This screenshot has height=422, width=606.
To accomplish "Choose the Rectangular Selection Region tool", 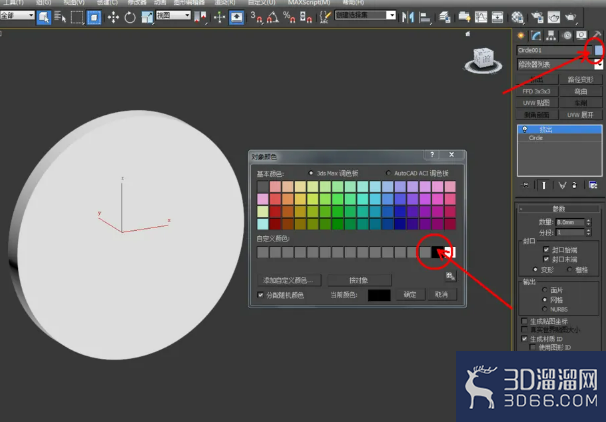I will click(x=77, y=17).
